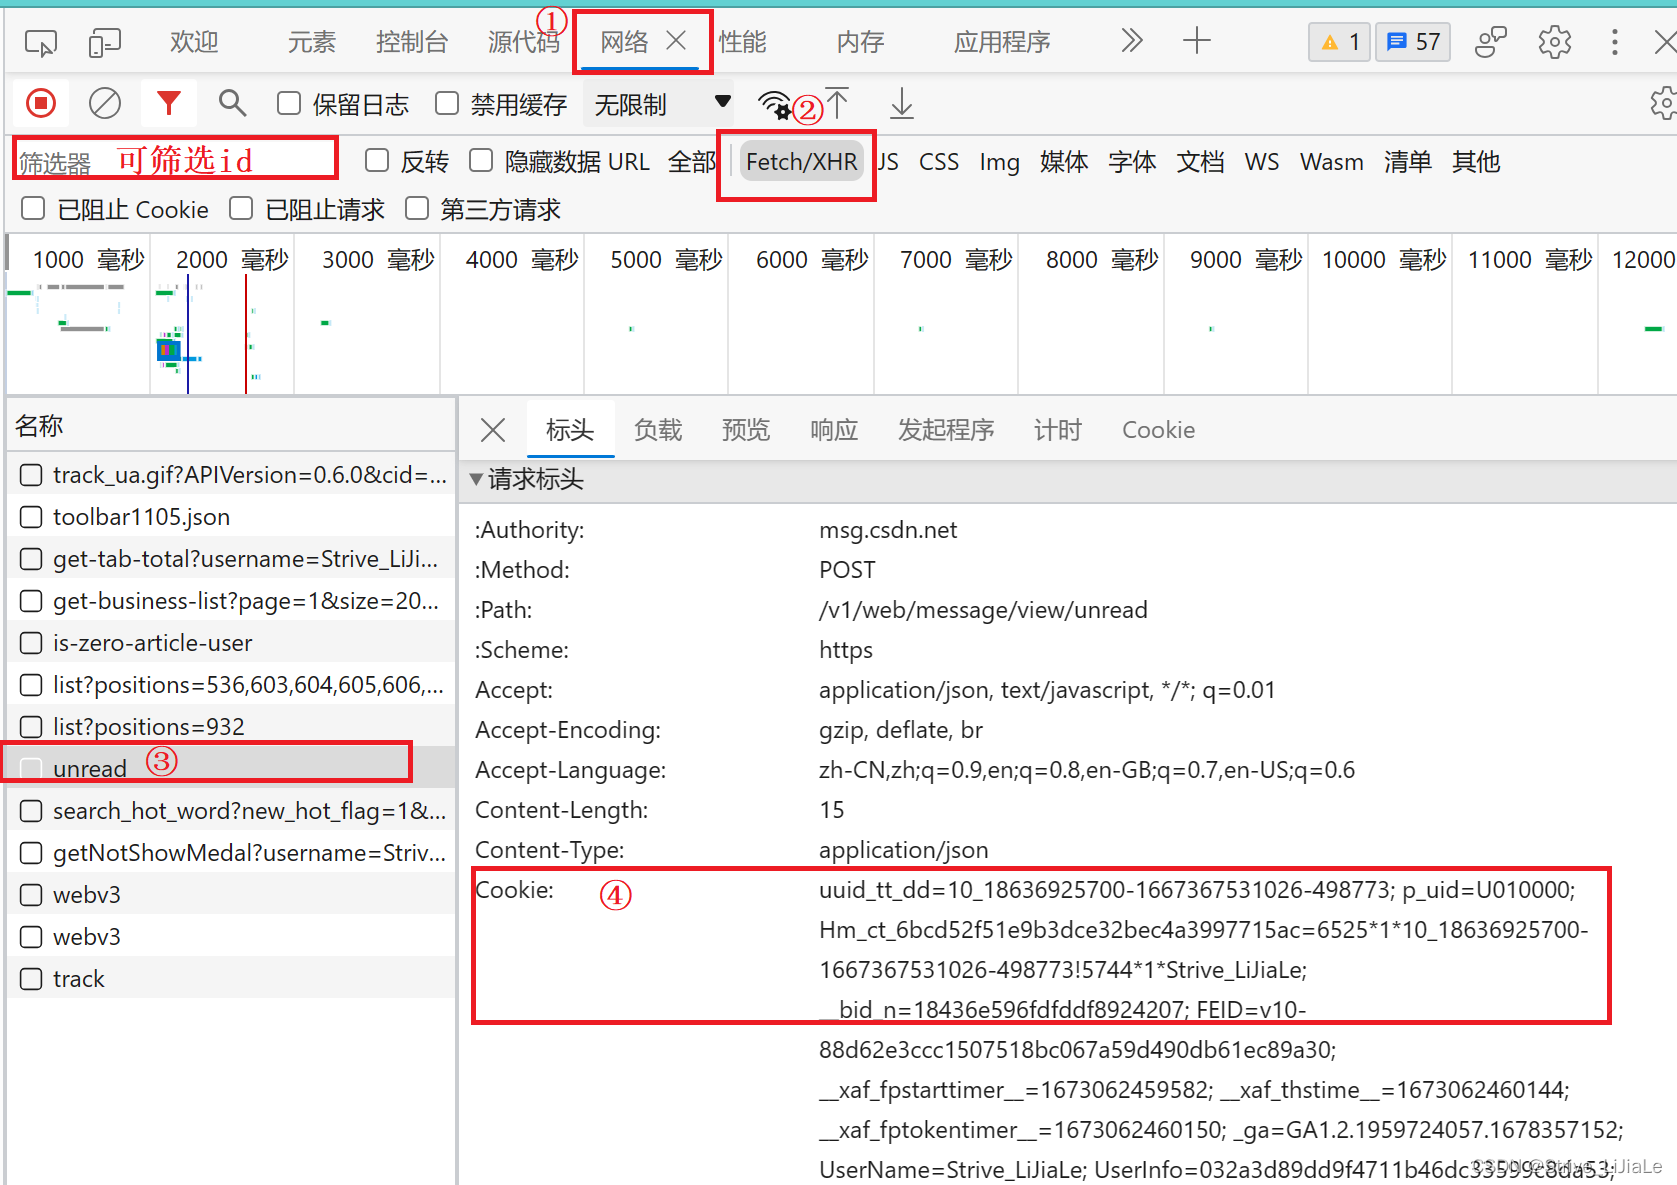
Task: Filter requests by Wasm
Action: point(1332,162)
